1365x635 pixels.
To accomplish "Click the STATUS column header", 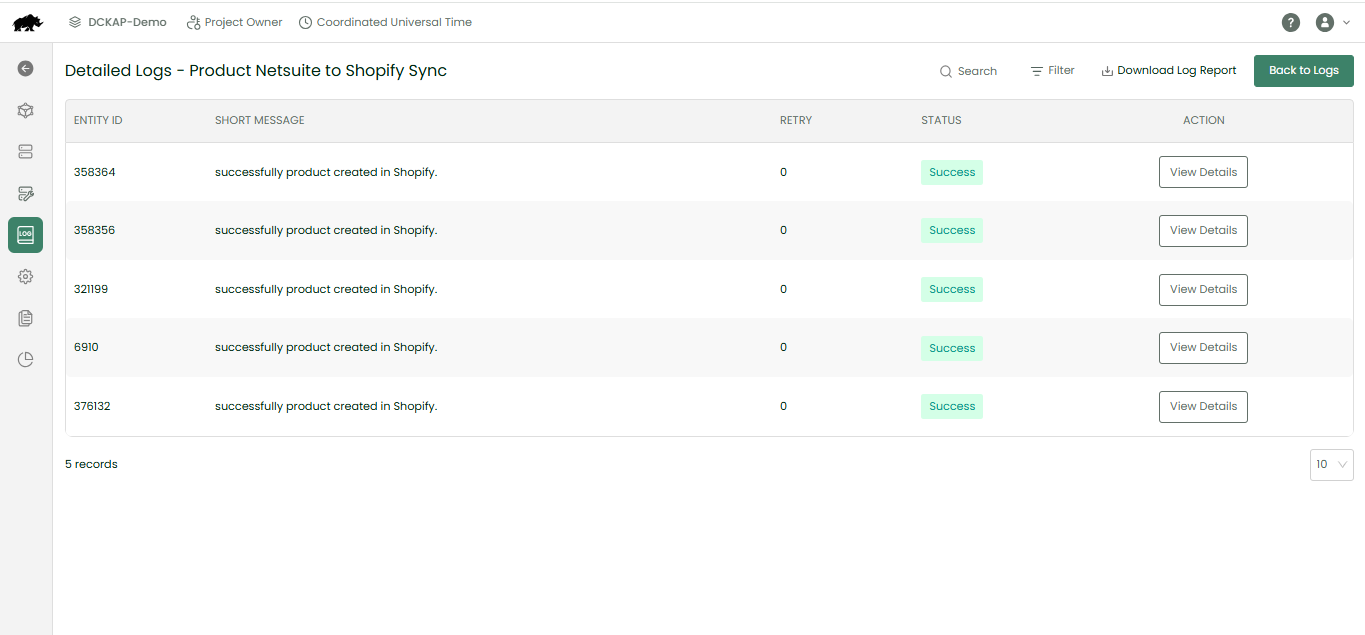I will point(941,120).
